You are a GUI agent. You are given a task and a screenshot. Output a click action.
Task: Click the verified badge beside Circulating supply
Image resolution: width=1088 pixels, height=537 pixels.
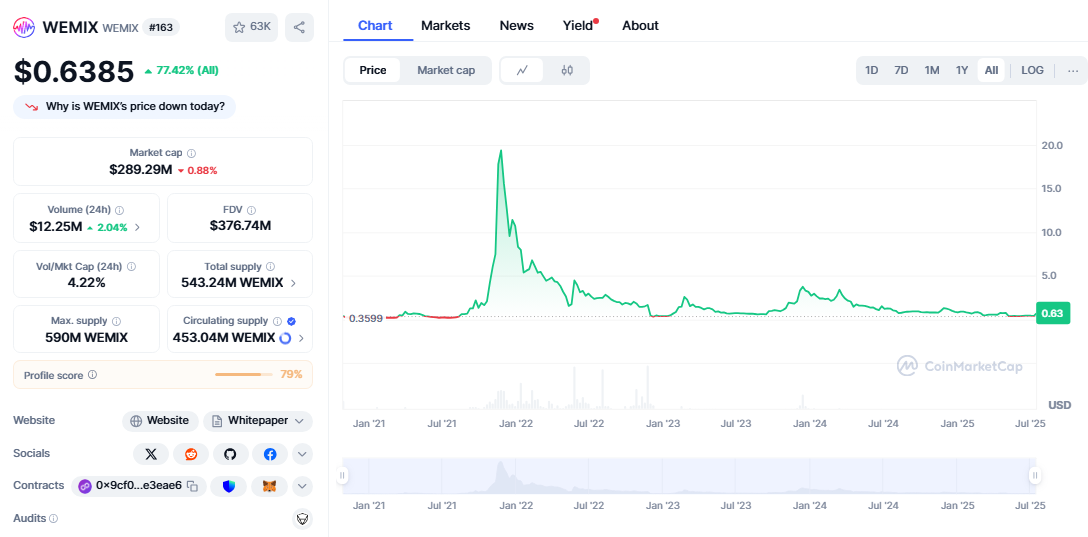[x=291, y=321]
